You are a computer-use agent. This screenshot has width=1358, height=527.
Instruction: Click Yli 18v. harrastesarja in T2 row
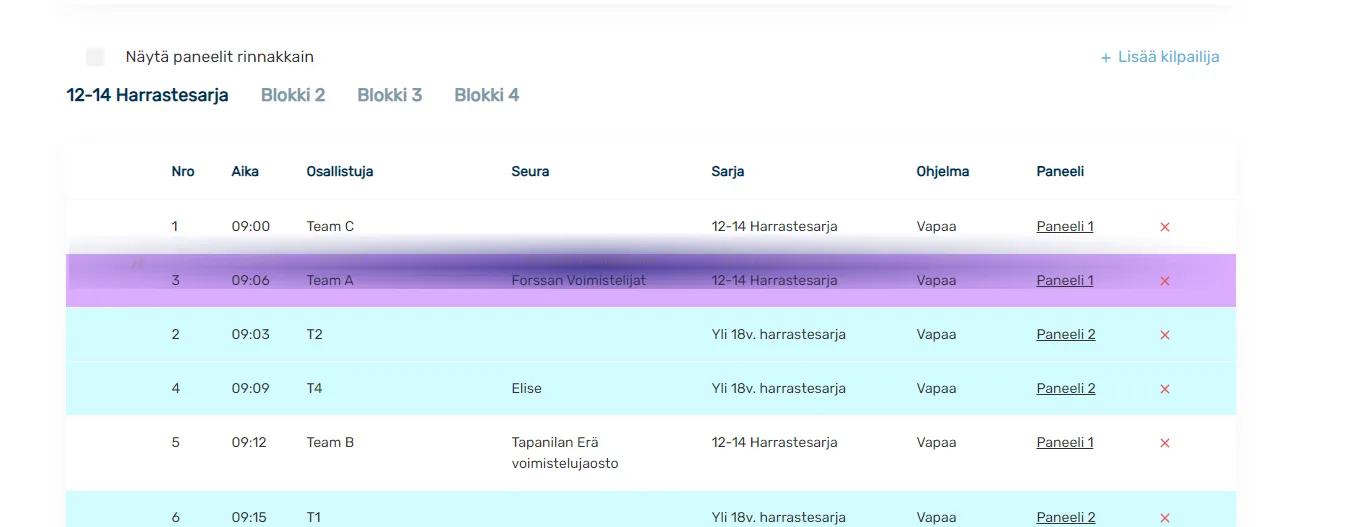[x=779, y=334]
